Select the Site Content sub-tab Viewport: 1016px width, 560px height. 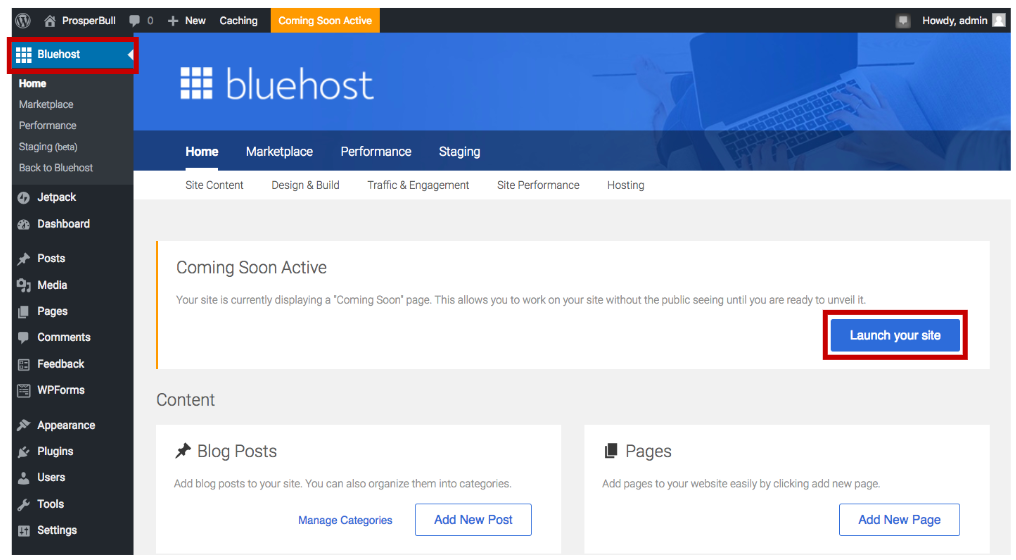(x=214, y=185)
